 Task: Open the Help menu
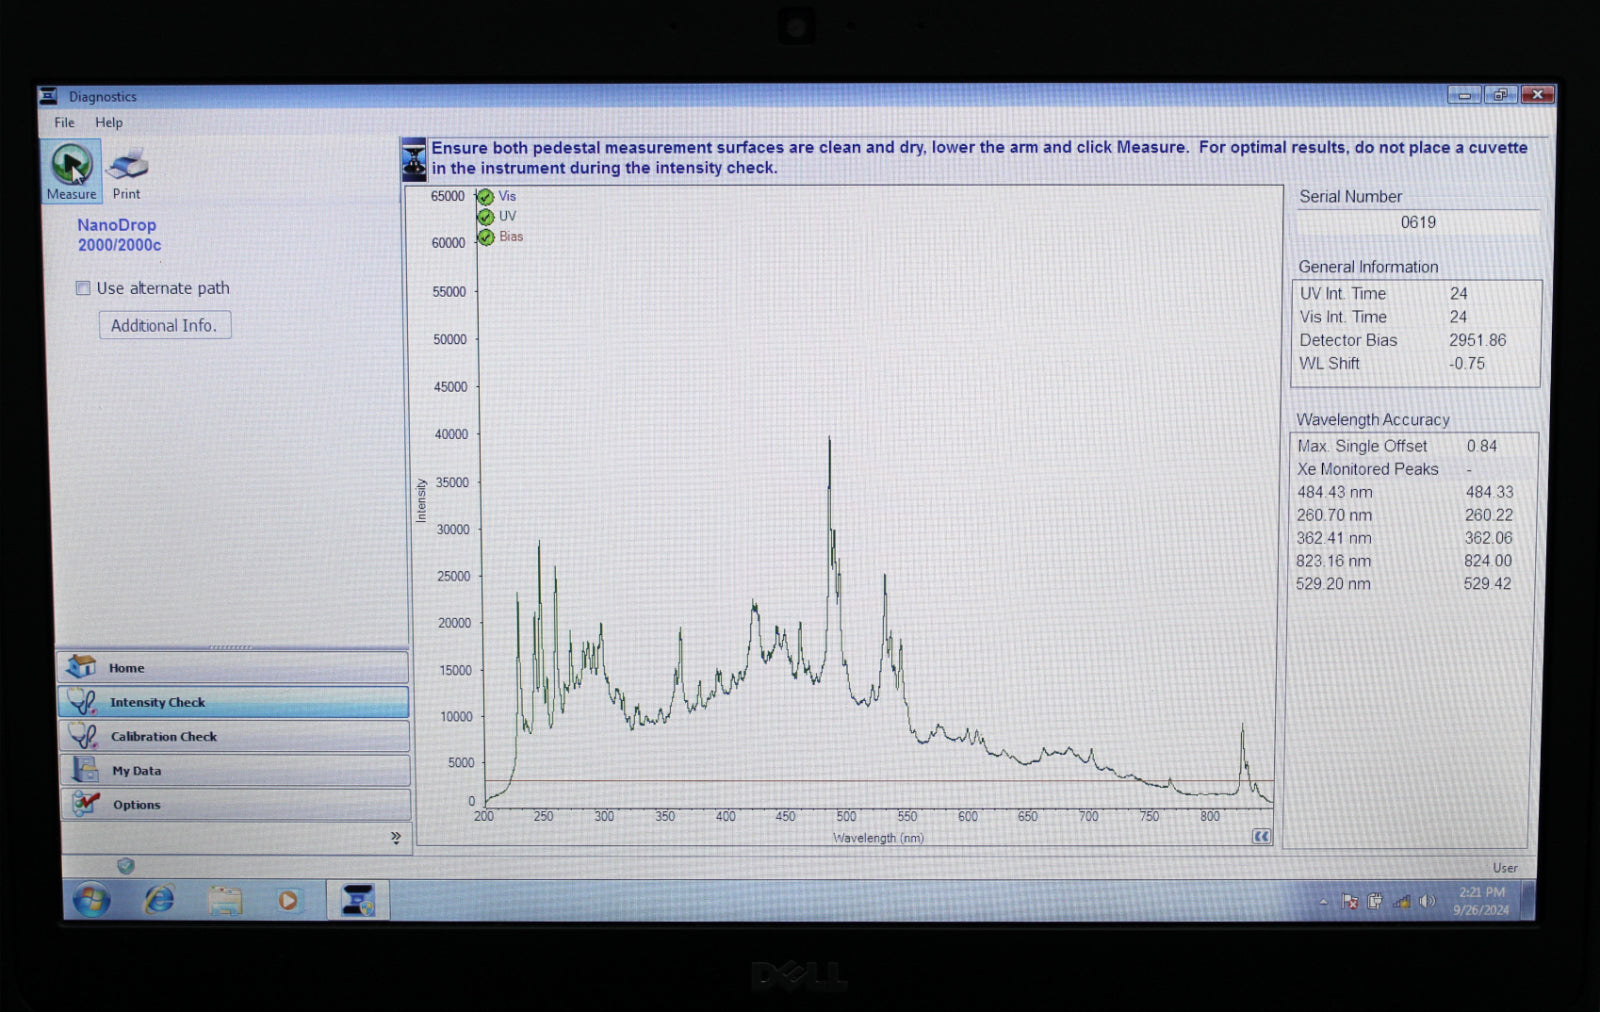[109, 122]
